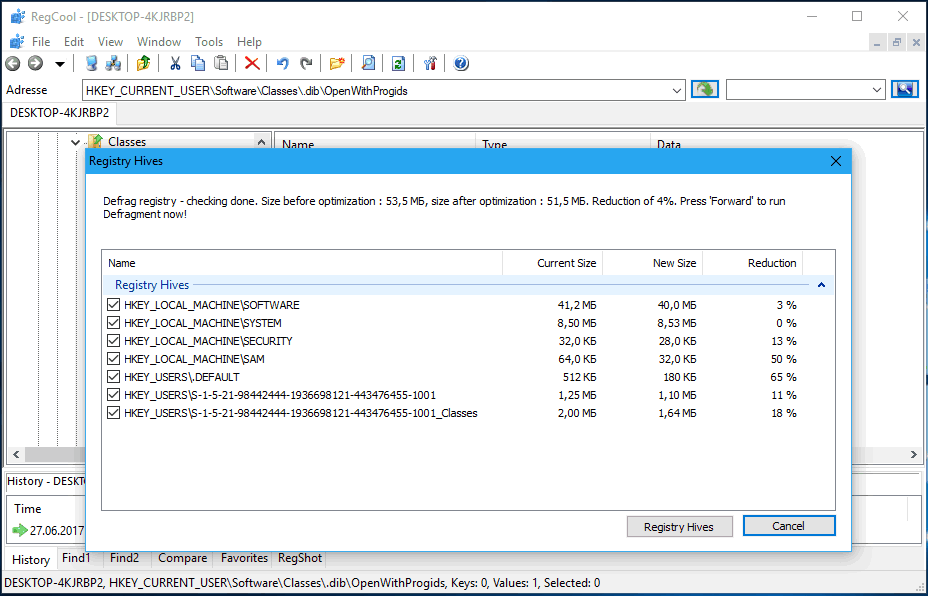
Task: Open the address bar dropdown
Action: (x=676, y=91)
